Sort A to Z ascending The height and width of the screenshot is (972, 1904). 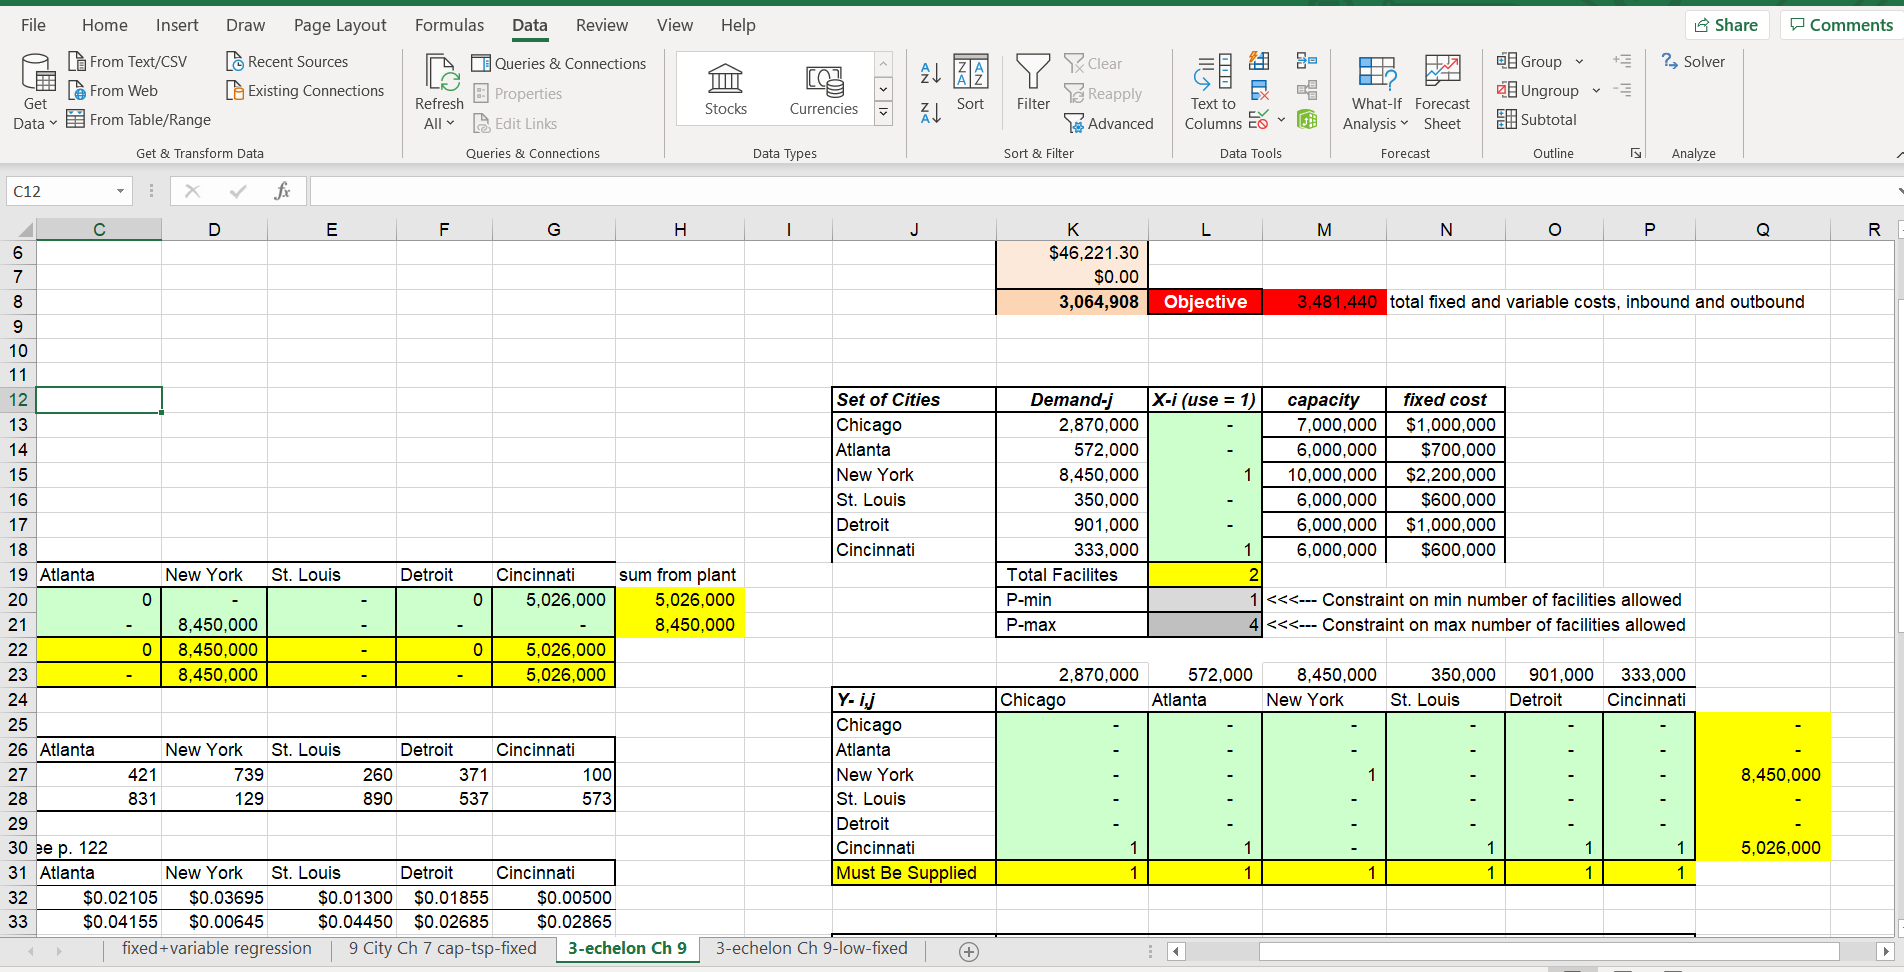click(930, 72)
